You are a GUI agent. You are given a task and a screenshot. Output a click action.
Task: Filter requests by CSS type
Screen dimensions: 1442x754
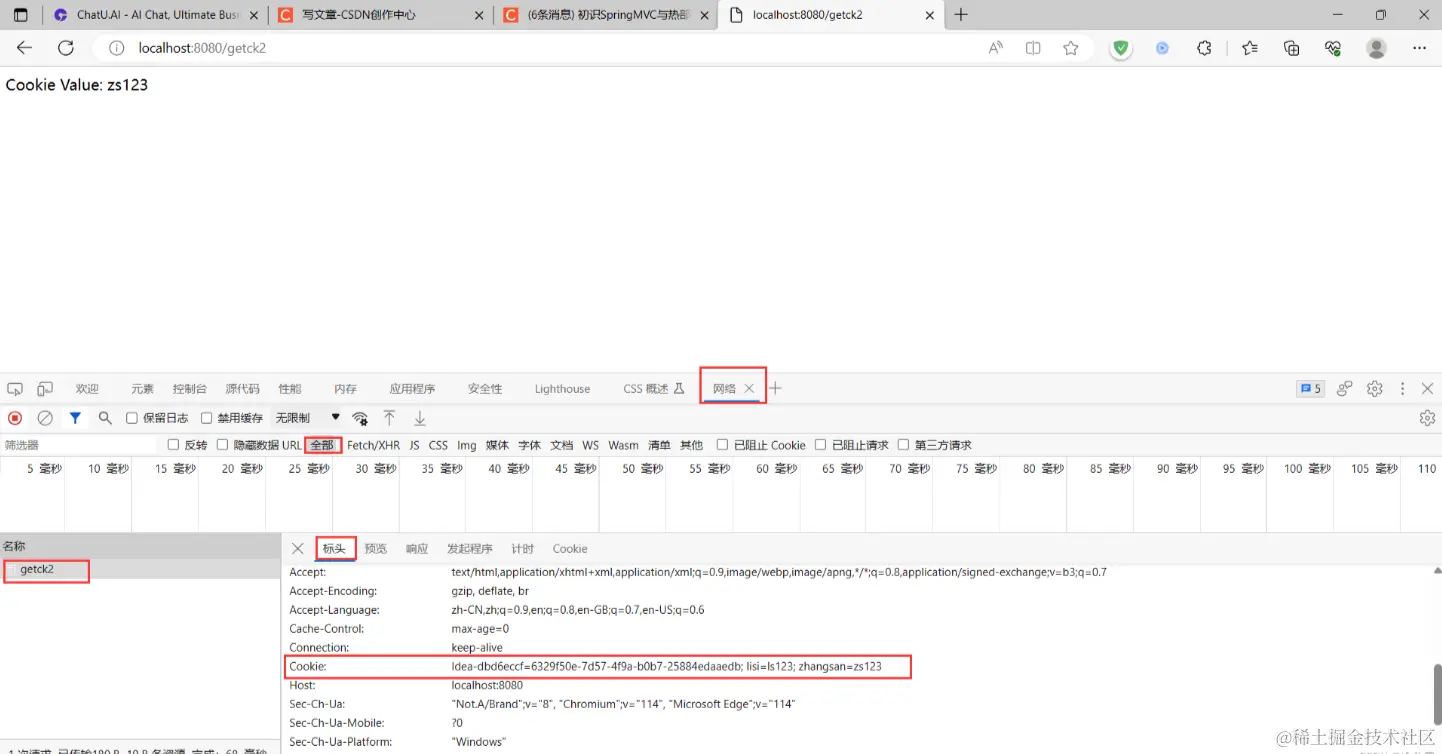[x=438, y=445]
